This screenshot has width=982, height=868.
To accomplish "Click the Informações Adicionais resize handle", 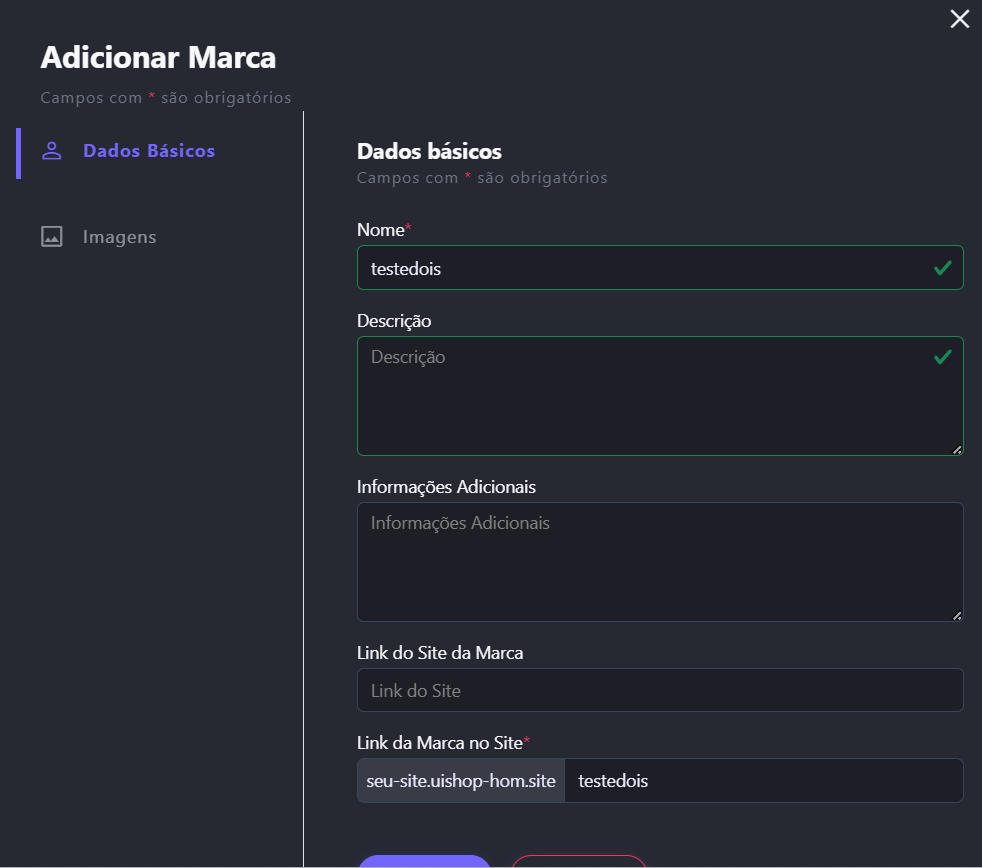I will (x=957, y=616).
